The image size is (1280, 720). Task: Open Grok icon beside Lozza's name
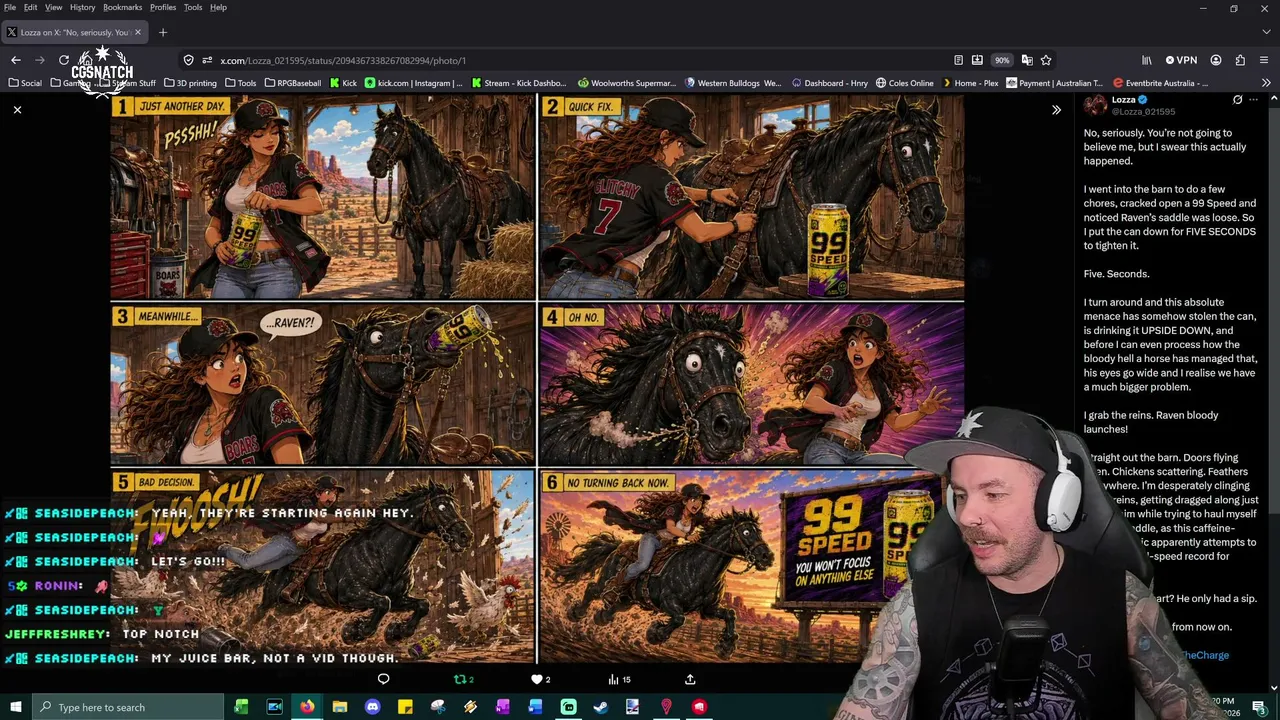[x=1237, y=100]
